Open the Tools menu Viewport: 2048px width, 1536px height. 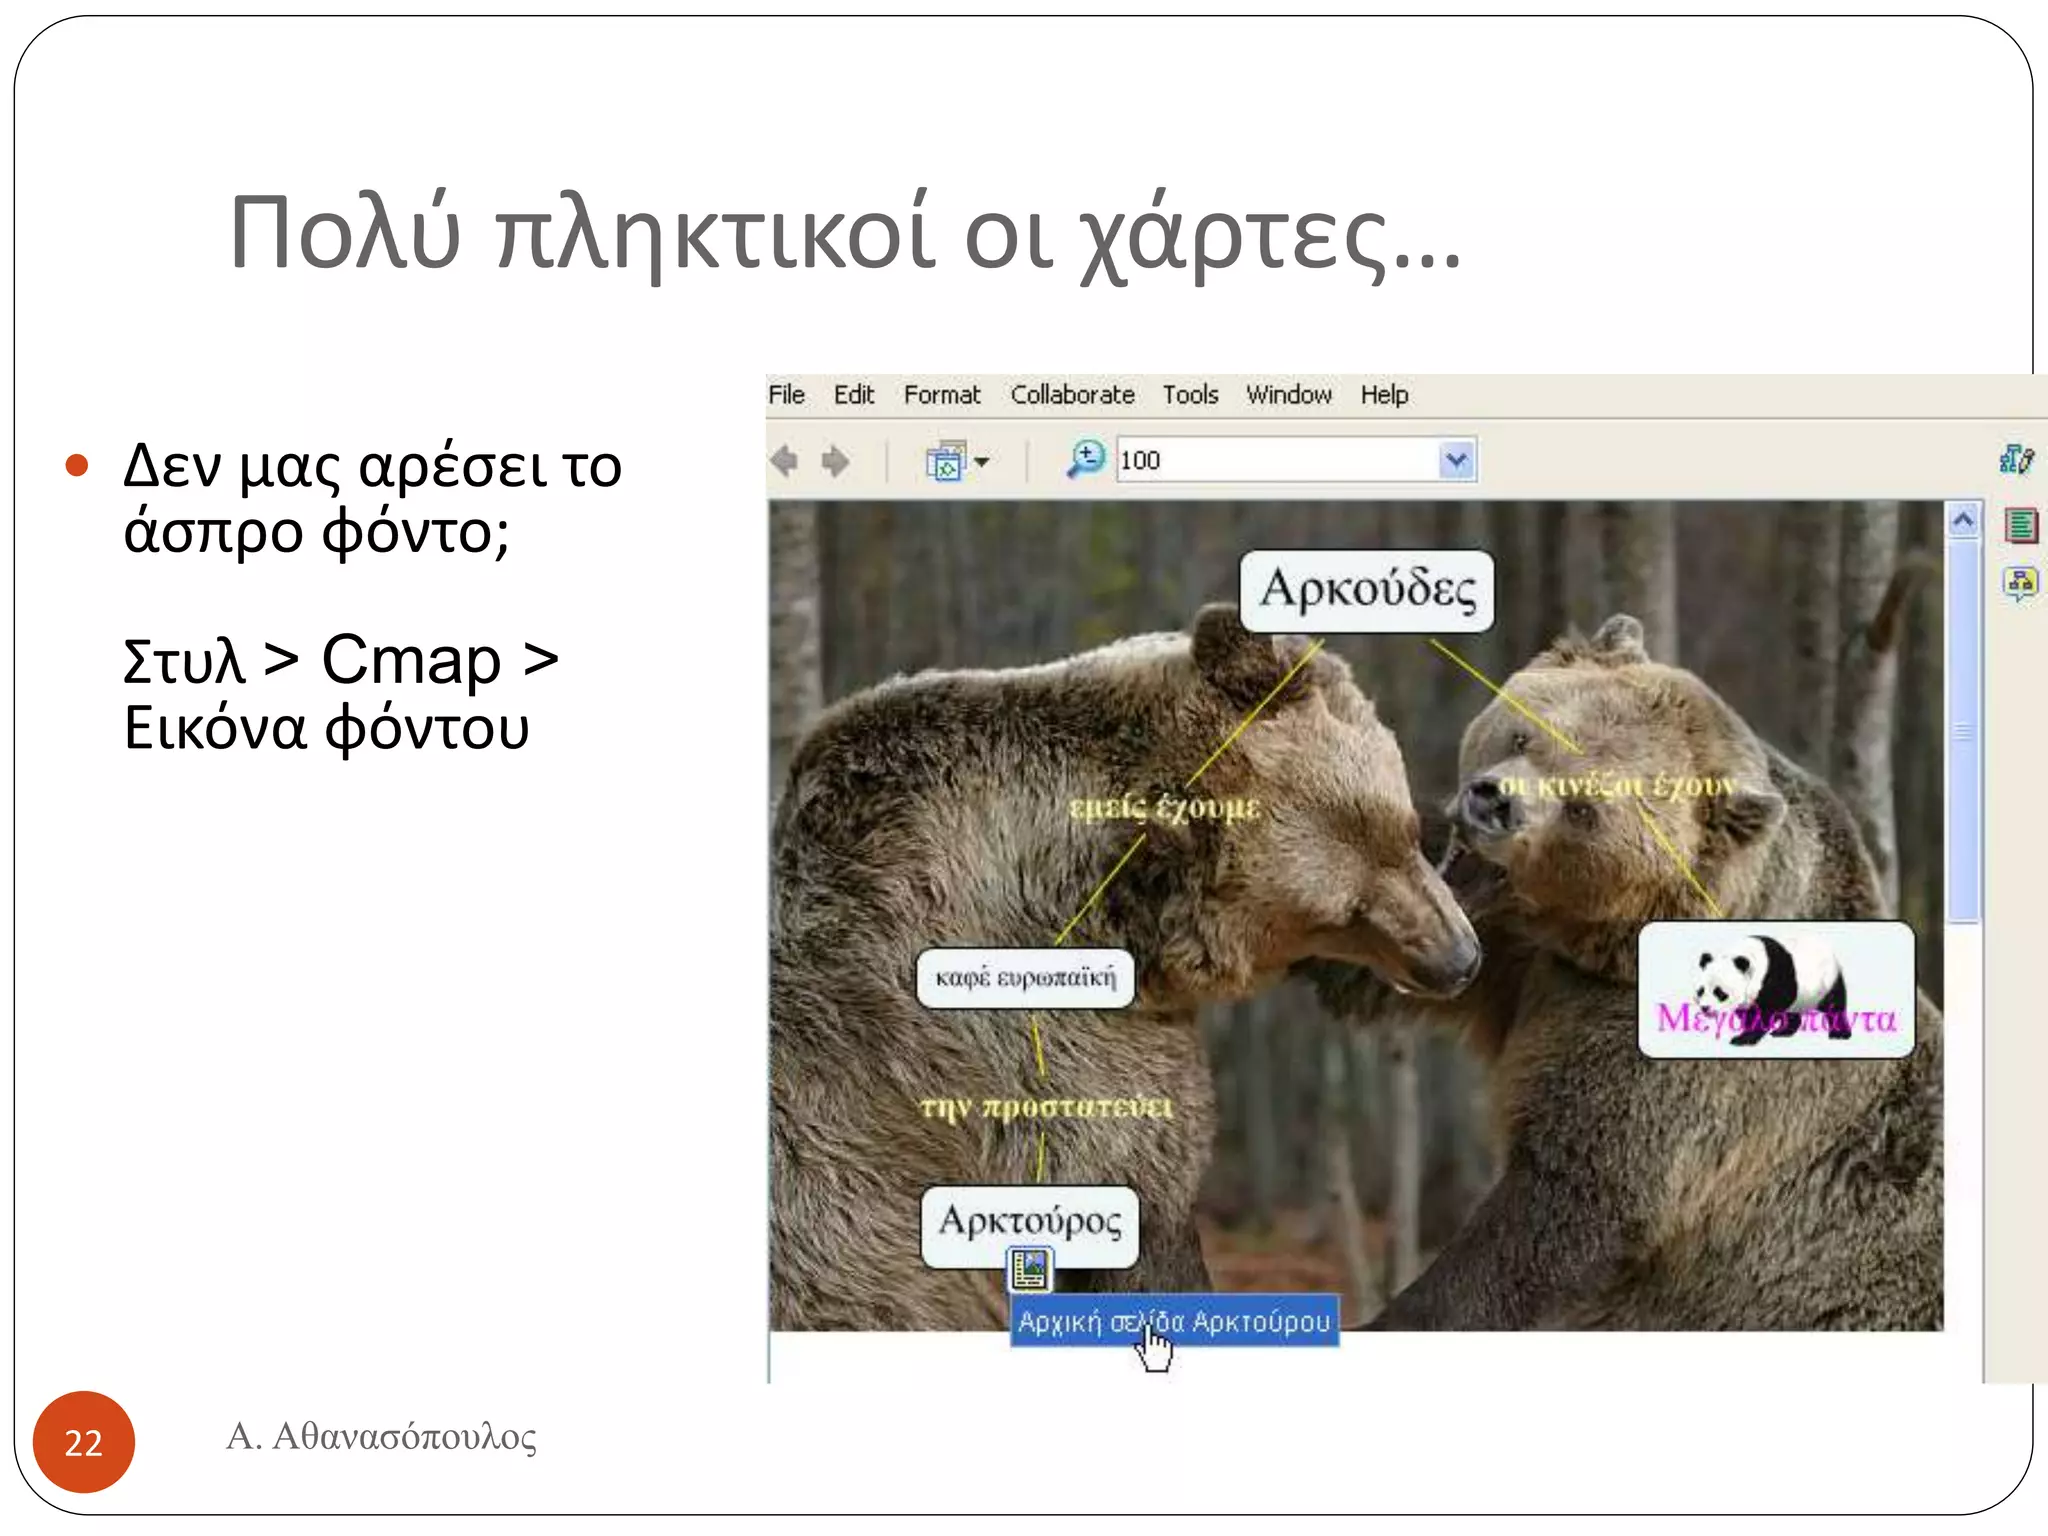pyautogui.click(x=1189, y=395)
